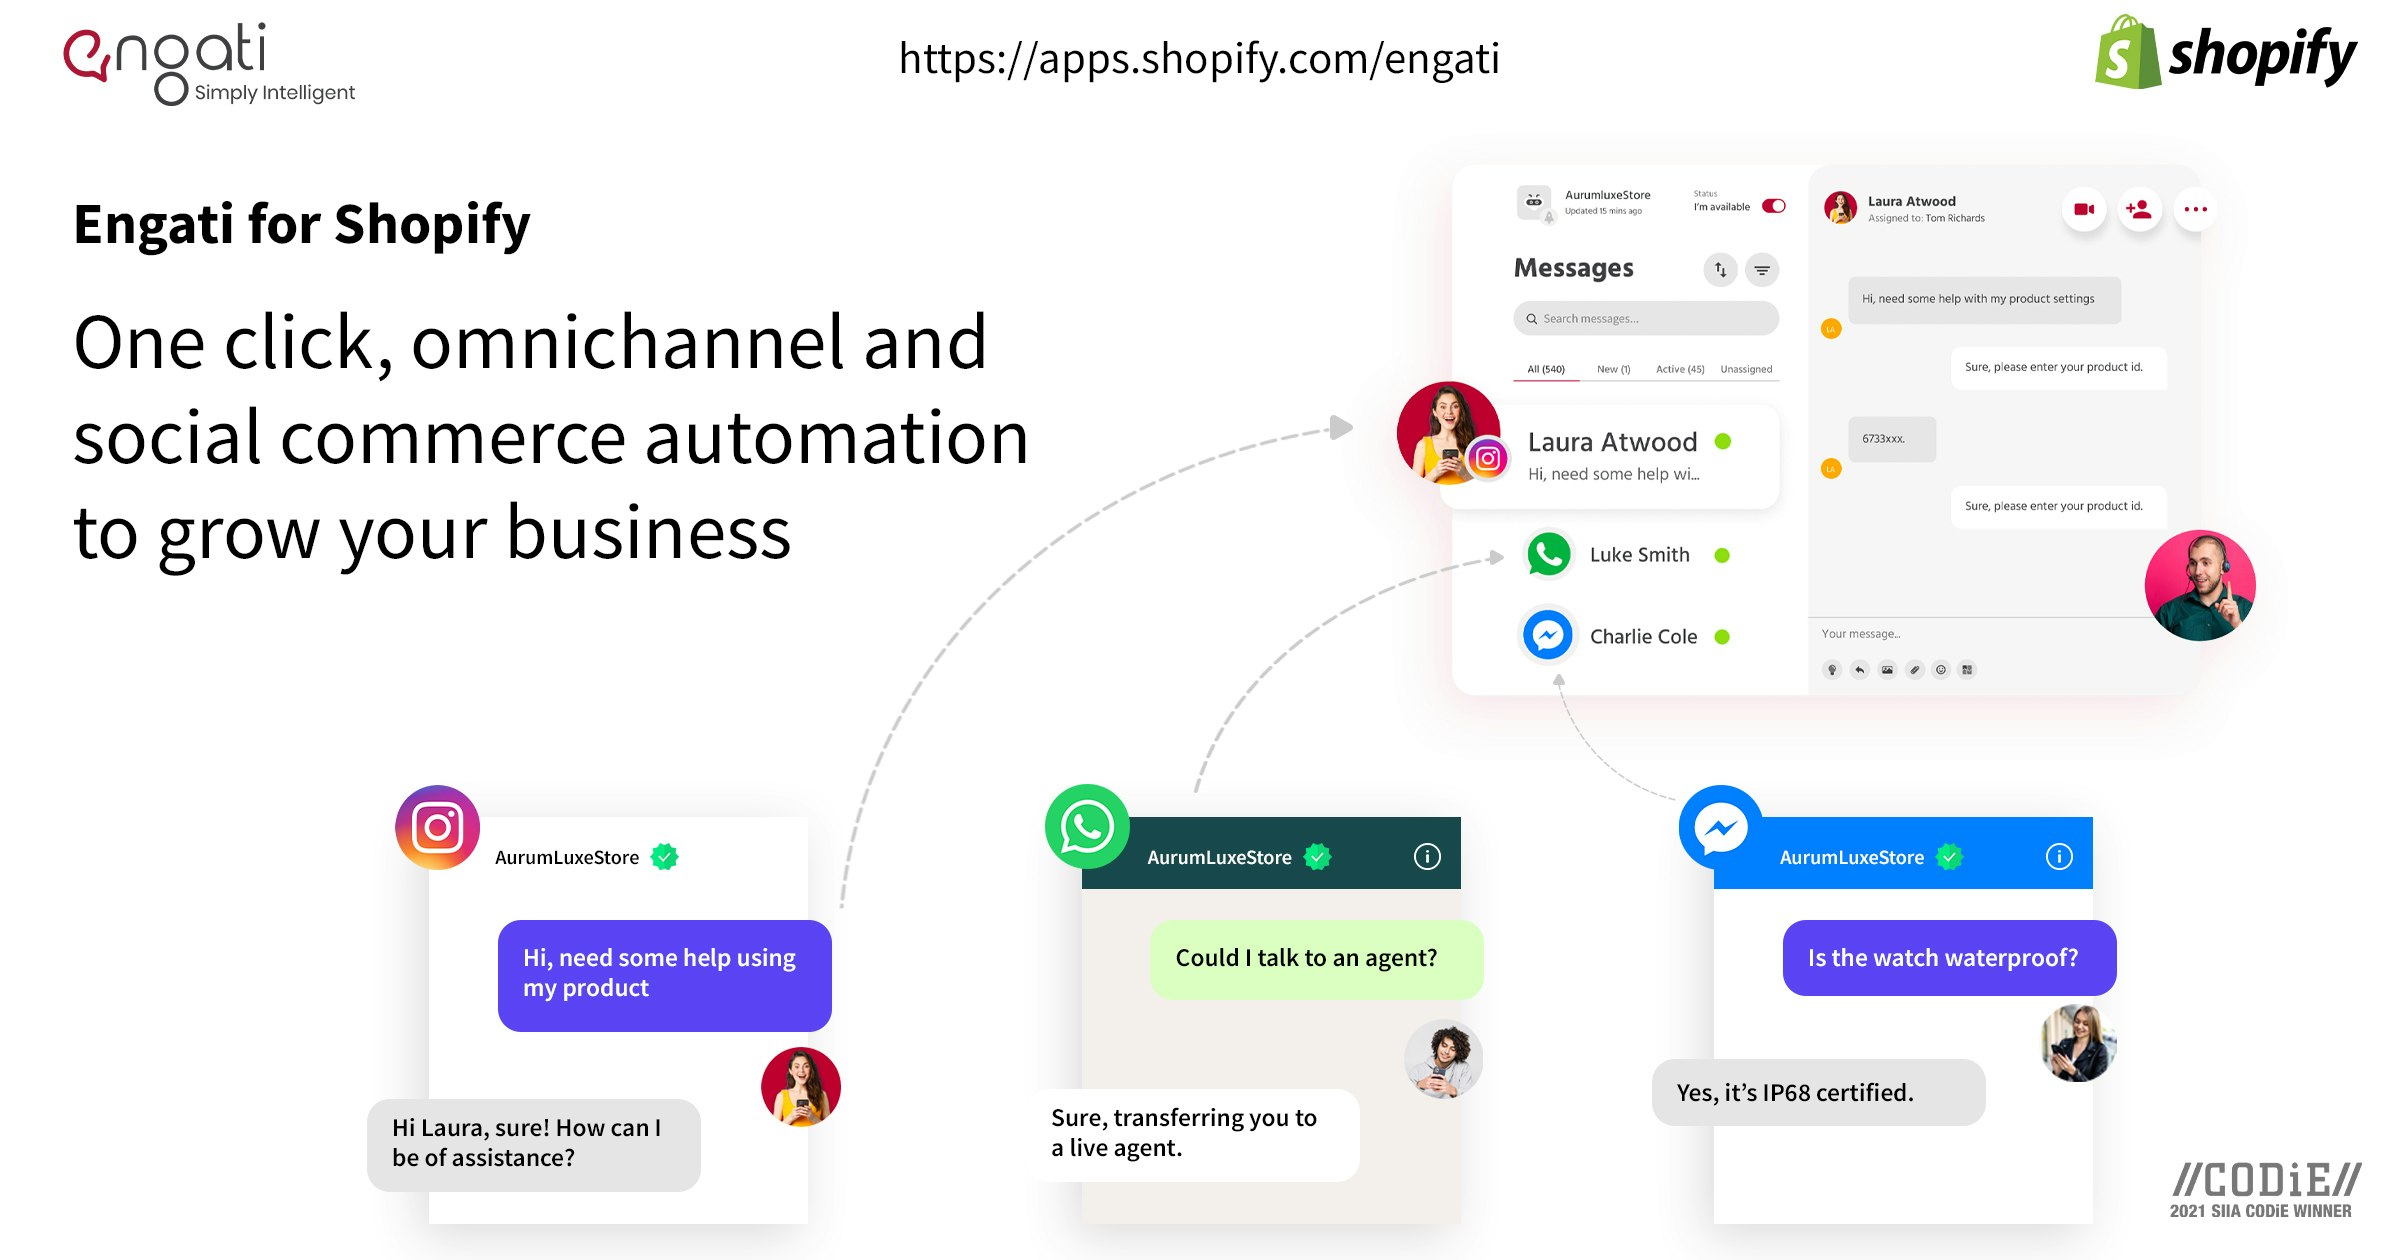Select the All (540) tab
Viewport: 2400px width, 1260px height.
click(1546, 369)
